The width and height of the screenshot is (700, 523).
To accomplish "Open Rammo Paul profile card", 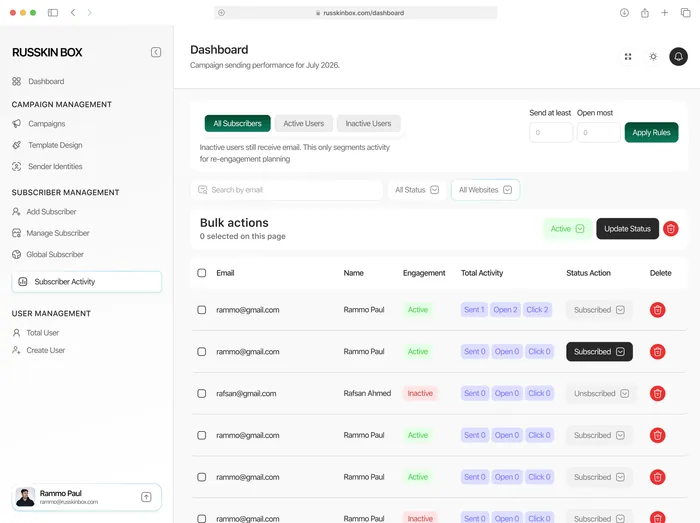I will point(87,497).
